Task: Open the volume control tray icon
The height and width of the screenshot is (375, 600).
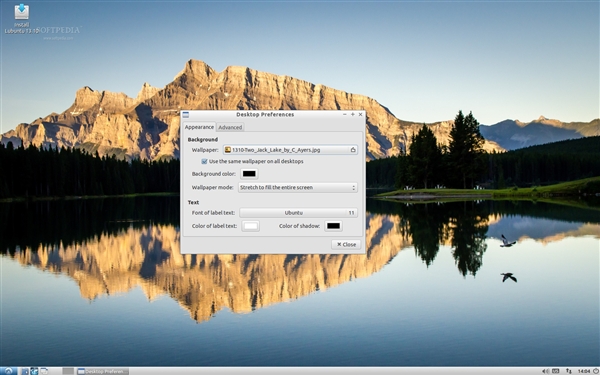Action: pos(546,371)
